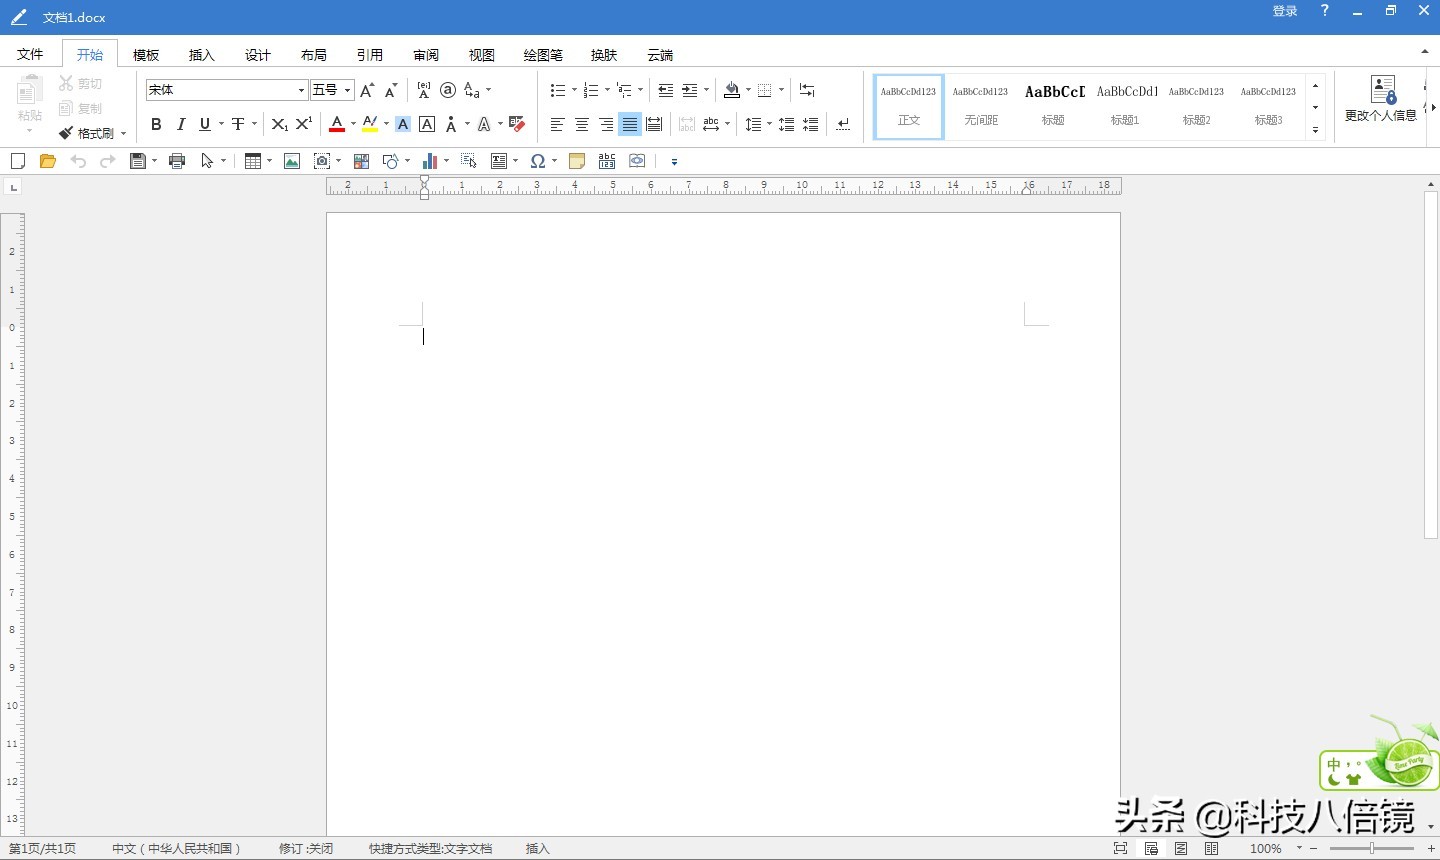Image resolution: width=1440 pixels, height=860 pixels.
Task: Click the increase font size icon
Action: click(367, 90)
